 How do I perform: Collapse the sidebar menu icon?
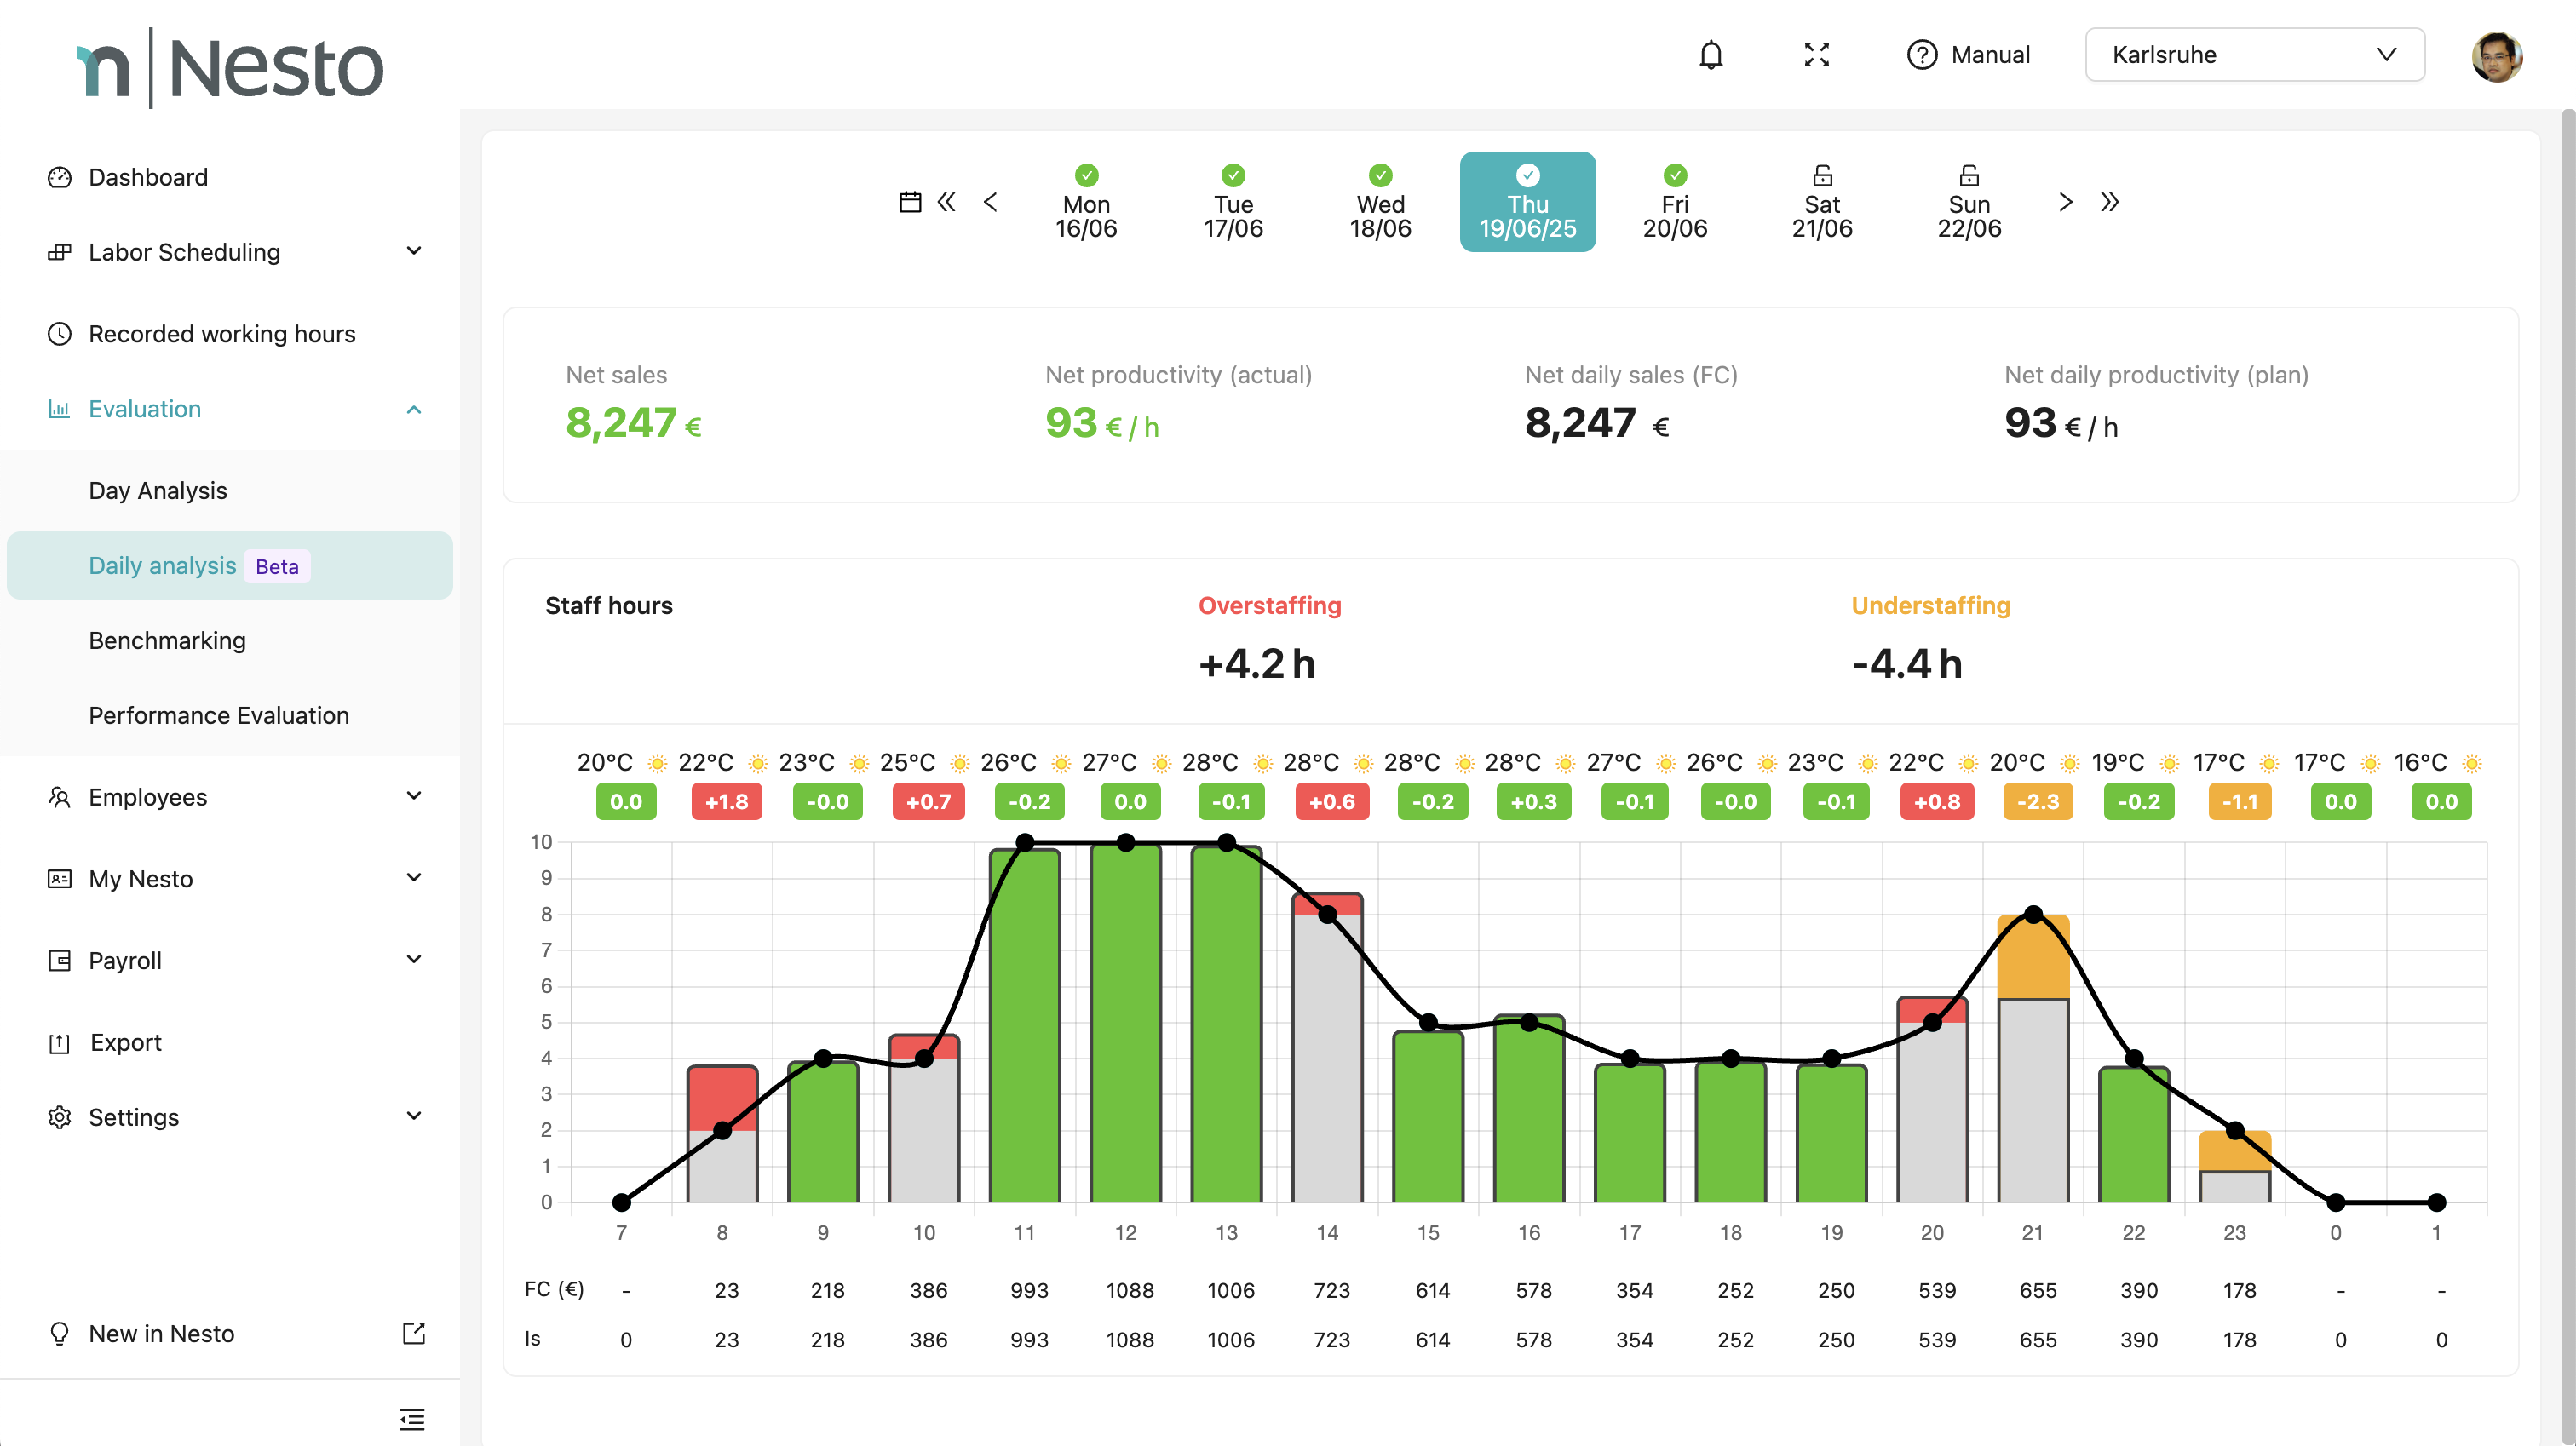[412, 1418]
